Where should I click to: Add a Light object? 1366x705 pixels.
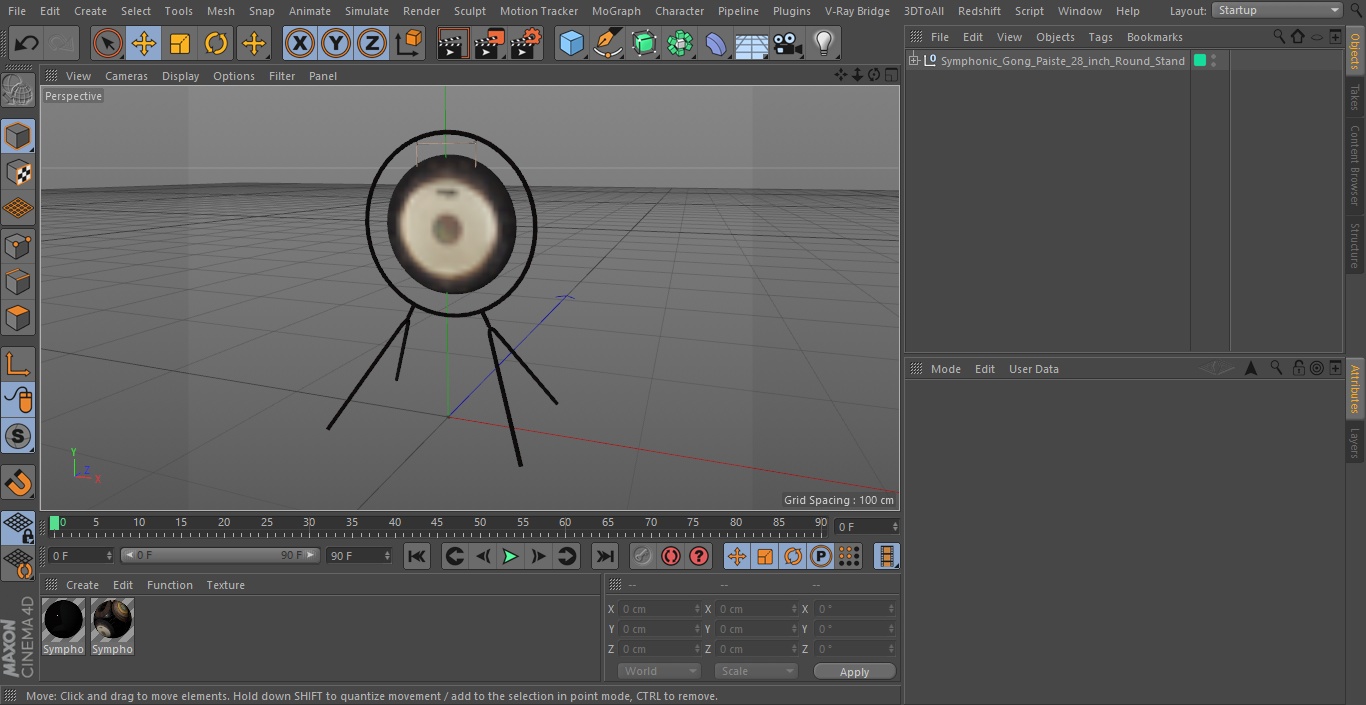point(824,43)
